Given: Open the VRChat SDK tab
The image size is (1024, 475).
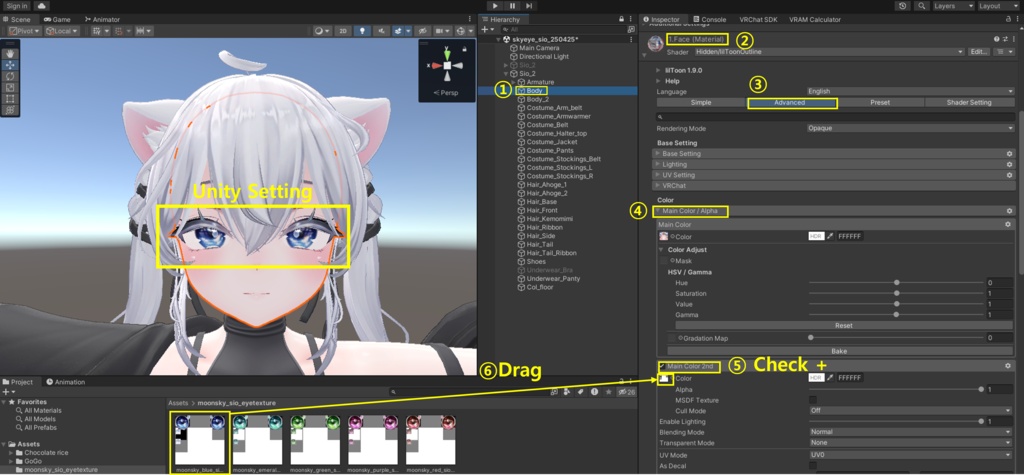Looking at the screenshot, I should pos(758,20).
